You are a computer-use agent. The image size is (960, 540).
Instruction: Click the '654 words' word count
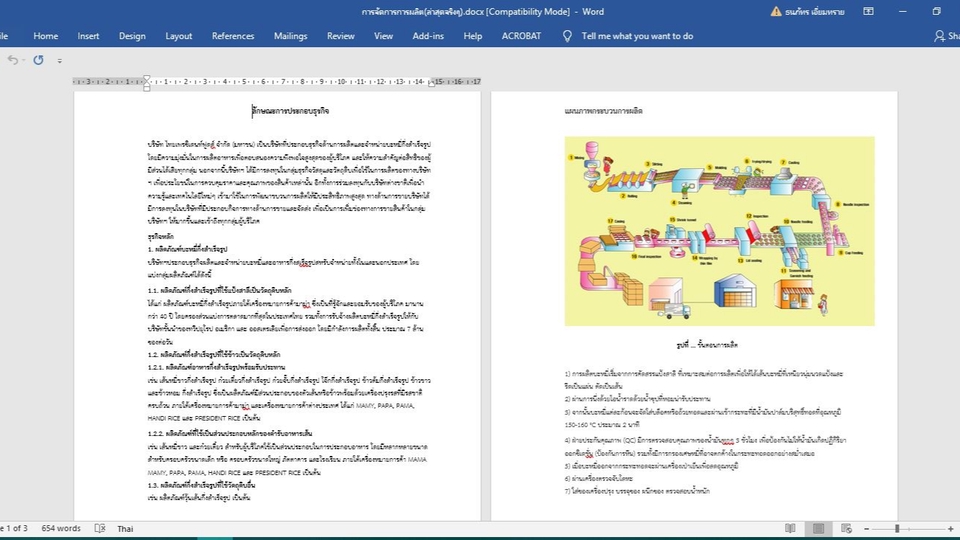[61, 528]
